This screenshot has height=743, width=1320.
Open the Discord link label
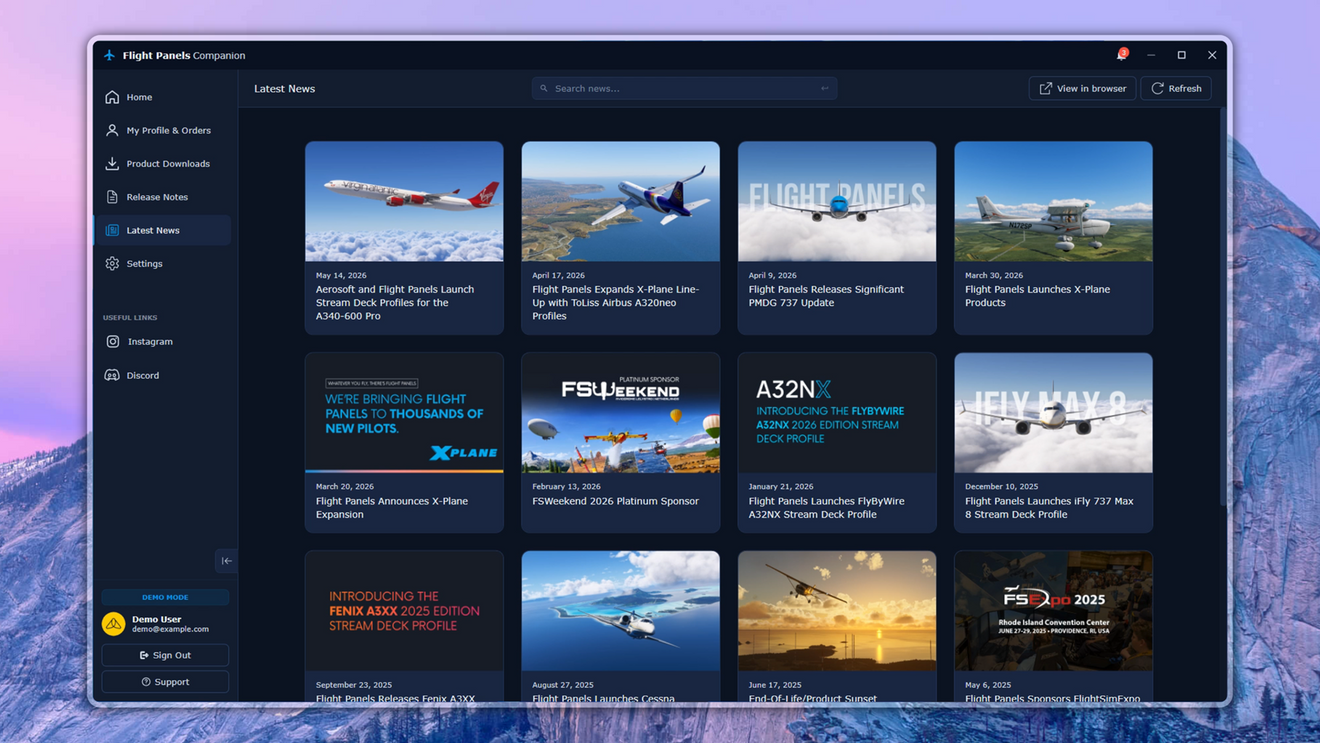click(x=143, y=375)
